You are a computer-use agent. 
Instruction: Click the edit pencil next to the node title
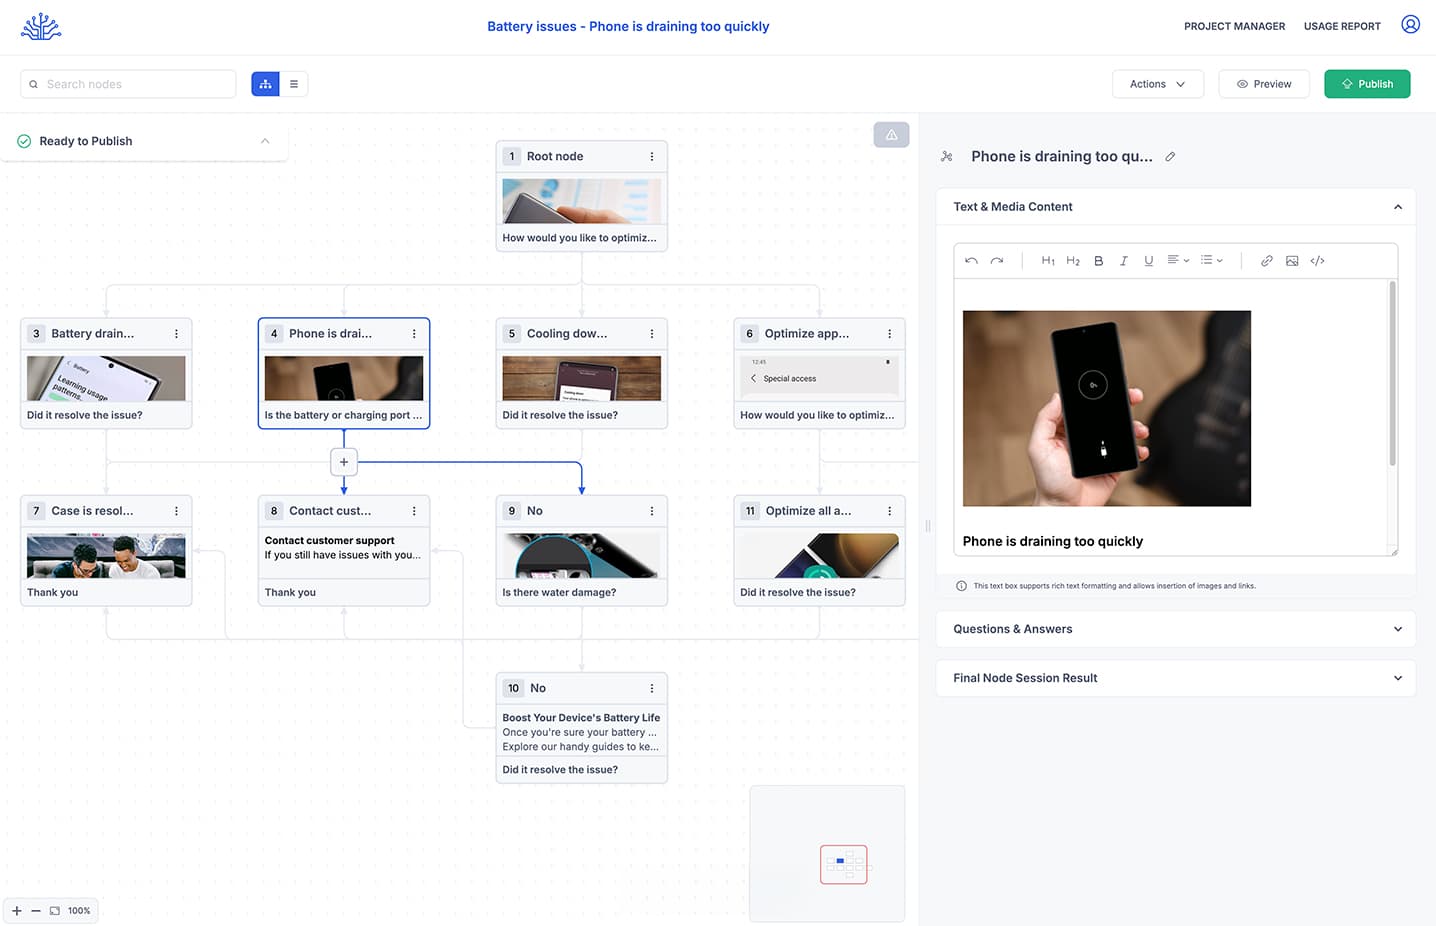pos(1170,157)
